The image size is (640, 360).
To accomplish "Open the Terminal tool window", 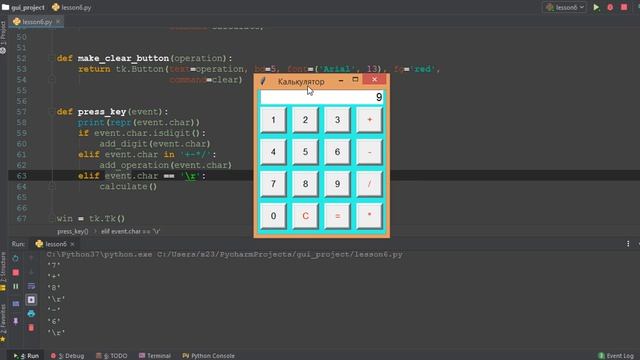I will pos(155,356).
